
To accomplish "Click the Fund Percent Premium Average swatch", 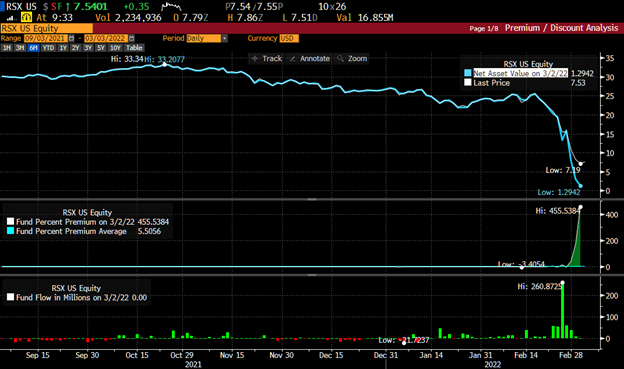I will [10, 231].
